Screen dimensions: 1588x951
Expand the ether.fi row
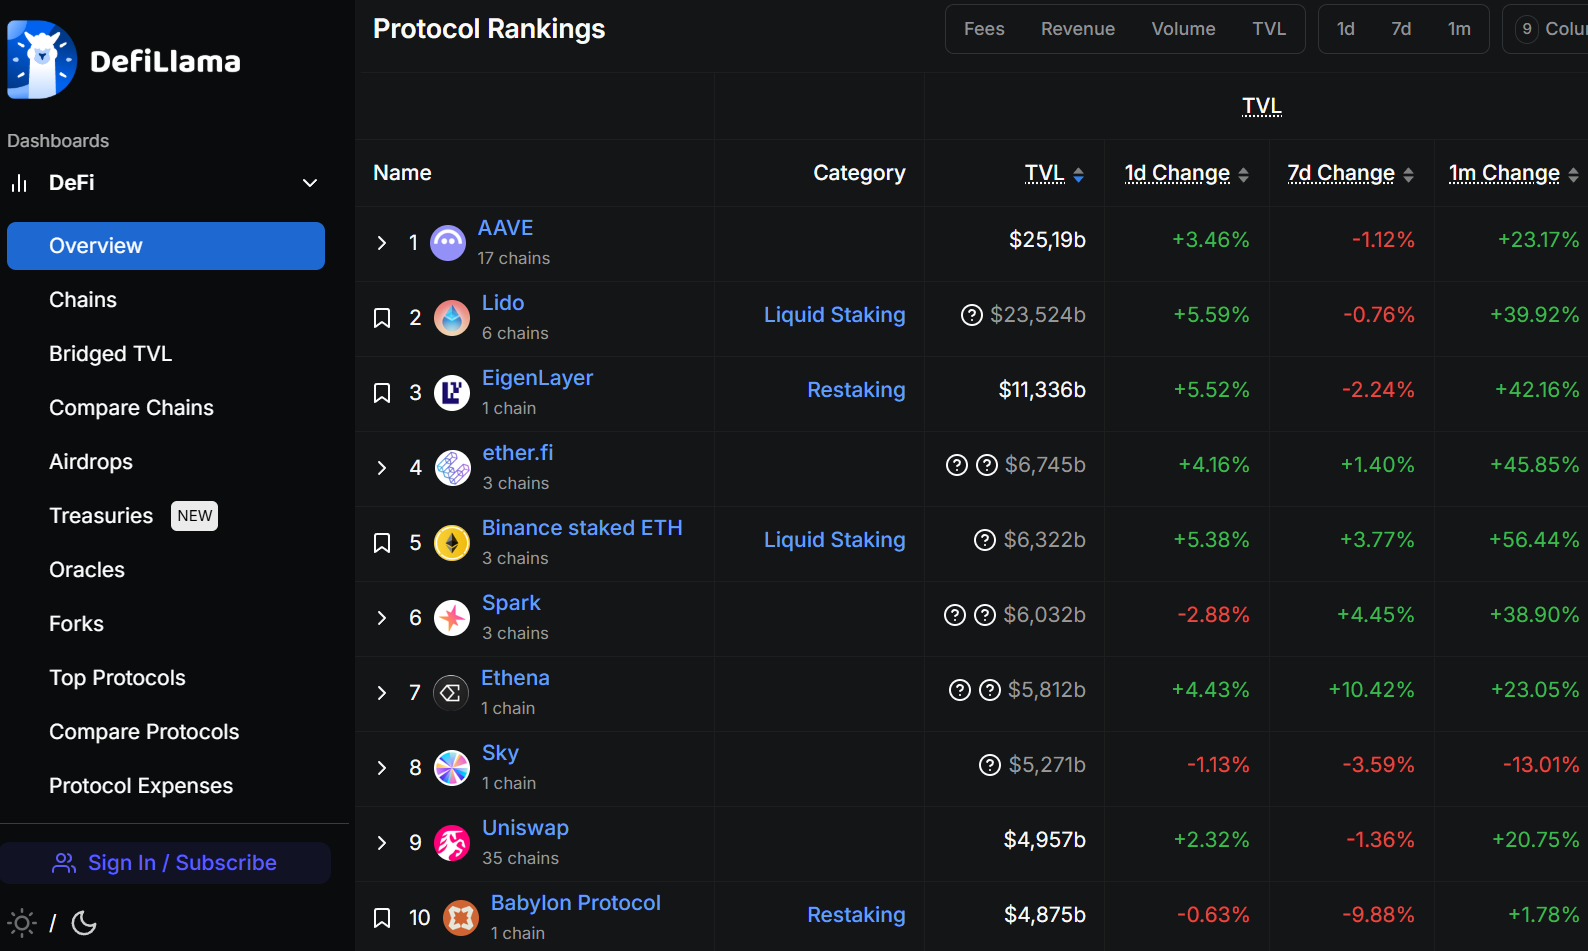(382, 468)
